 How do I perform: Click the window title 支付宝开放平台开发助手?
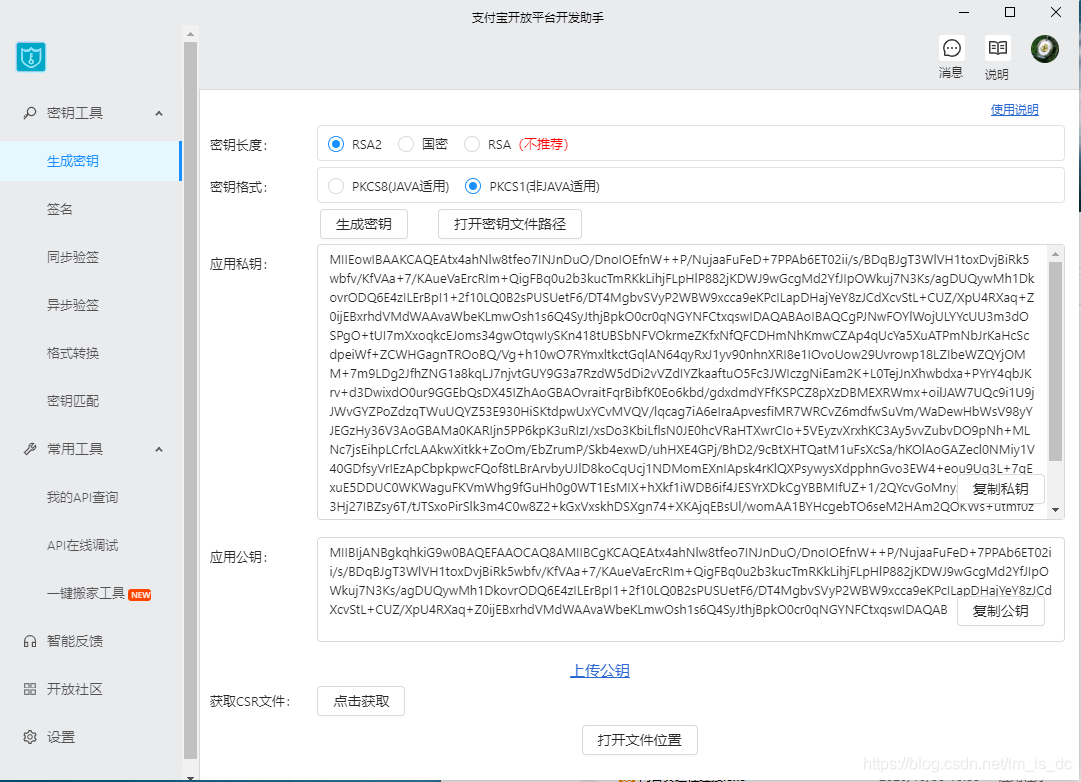(x=538, y=18)
